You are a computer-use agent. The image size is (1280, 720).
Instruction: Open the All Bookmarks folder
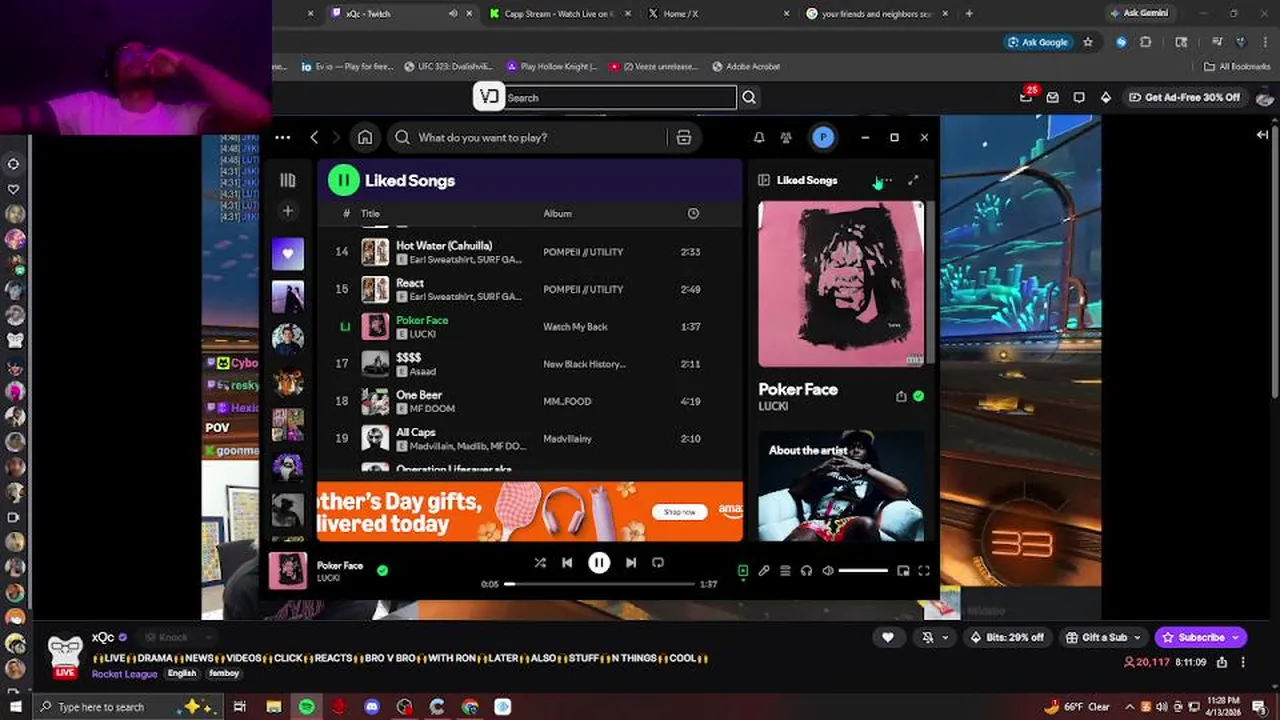(1237, 66)
